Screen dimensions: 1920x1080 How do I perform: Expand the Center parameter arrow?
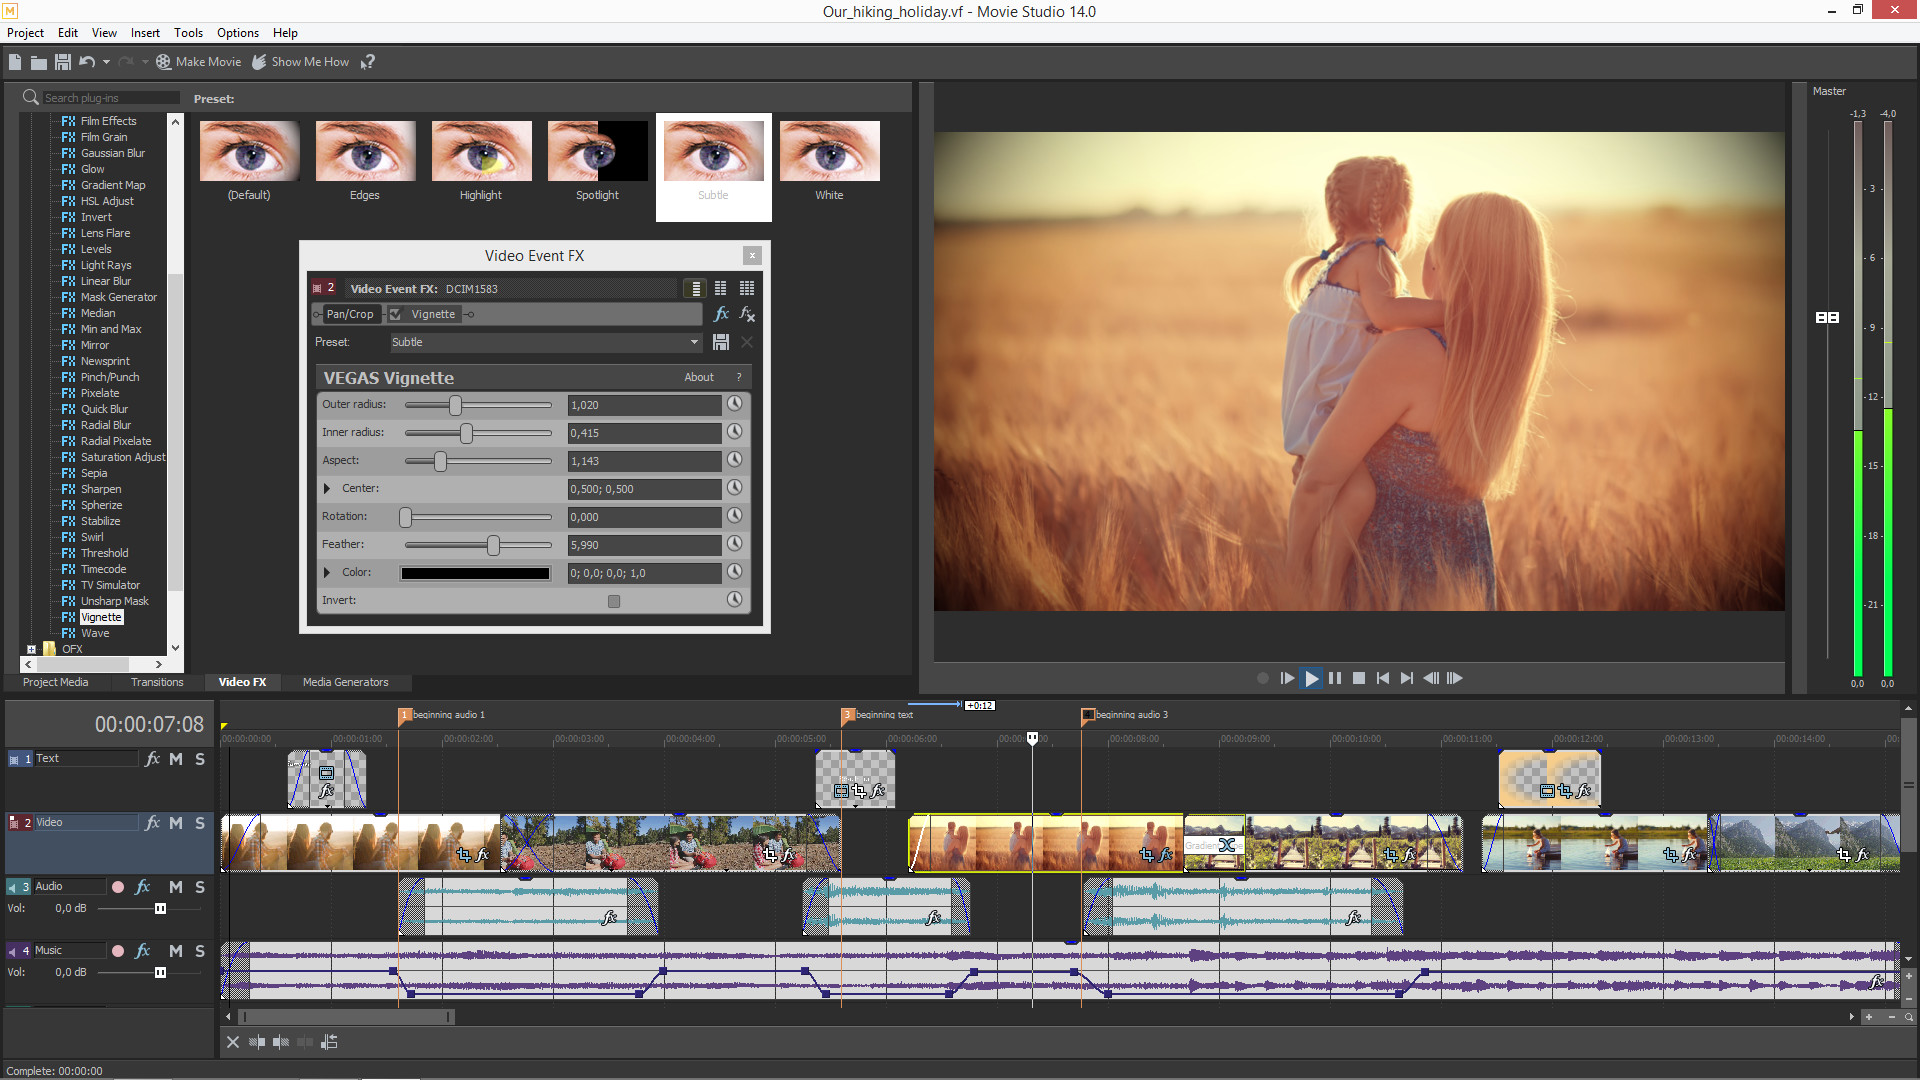coord(327,488)
